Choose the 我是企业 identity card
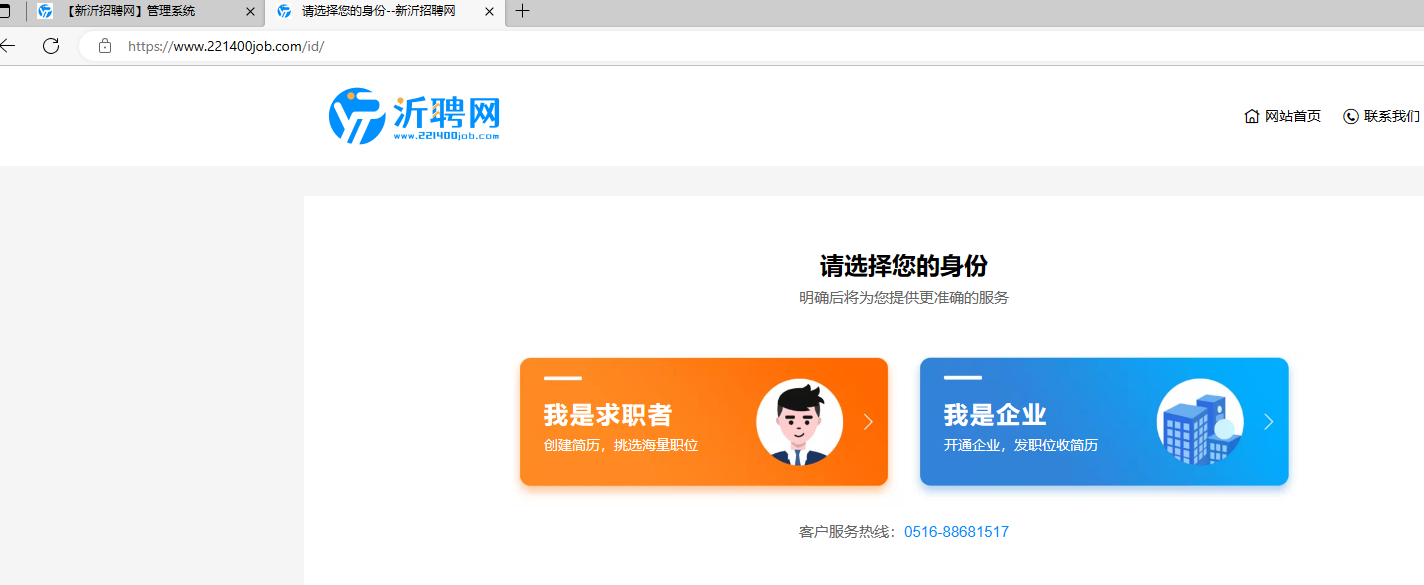Screen dimensions: 1424x585 (1104, 422)
